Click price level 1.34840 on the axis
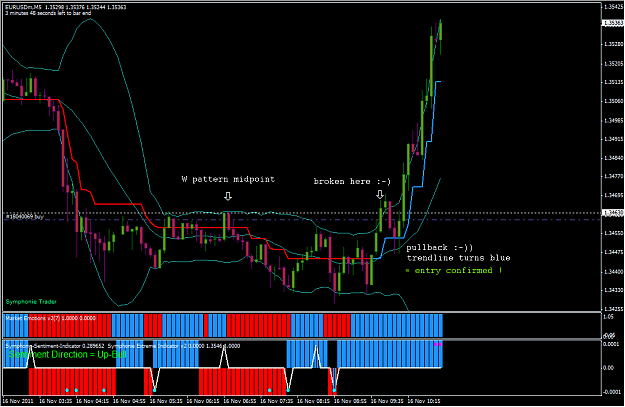The width and height of the screenshot is (625, 407). coord(613,158)
